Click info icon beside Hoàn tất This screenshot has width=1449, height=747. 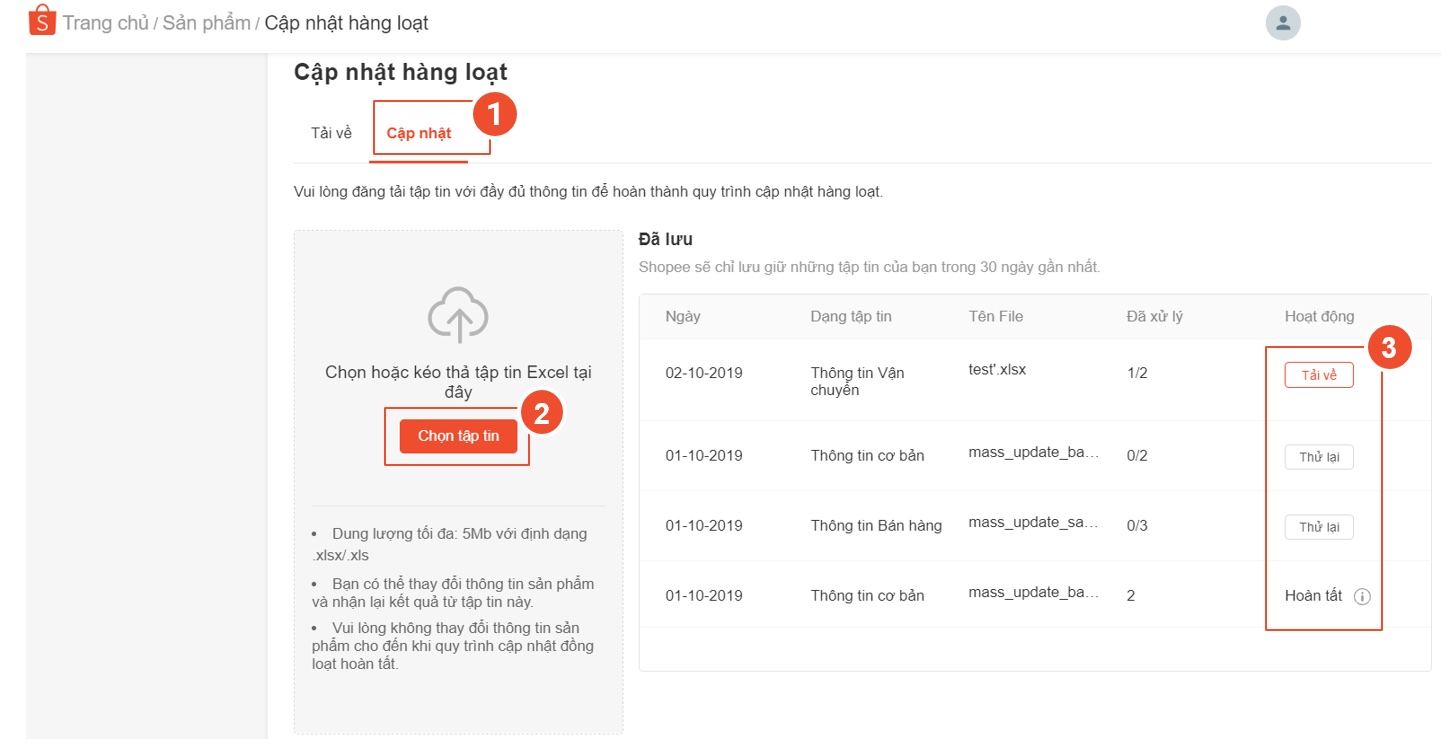1362,597
